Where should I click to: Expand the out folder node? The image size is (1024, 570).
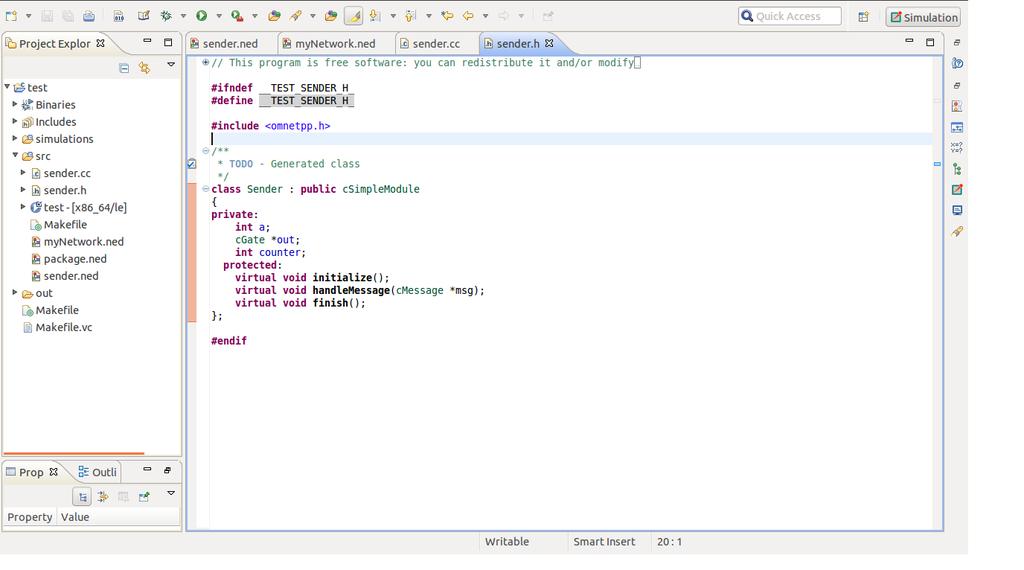[15, 293]
